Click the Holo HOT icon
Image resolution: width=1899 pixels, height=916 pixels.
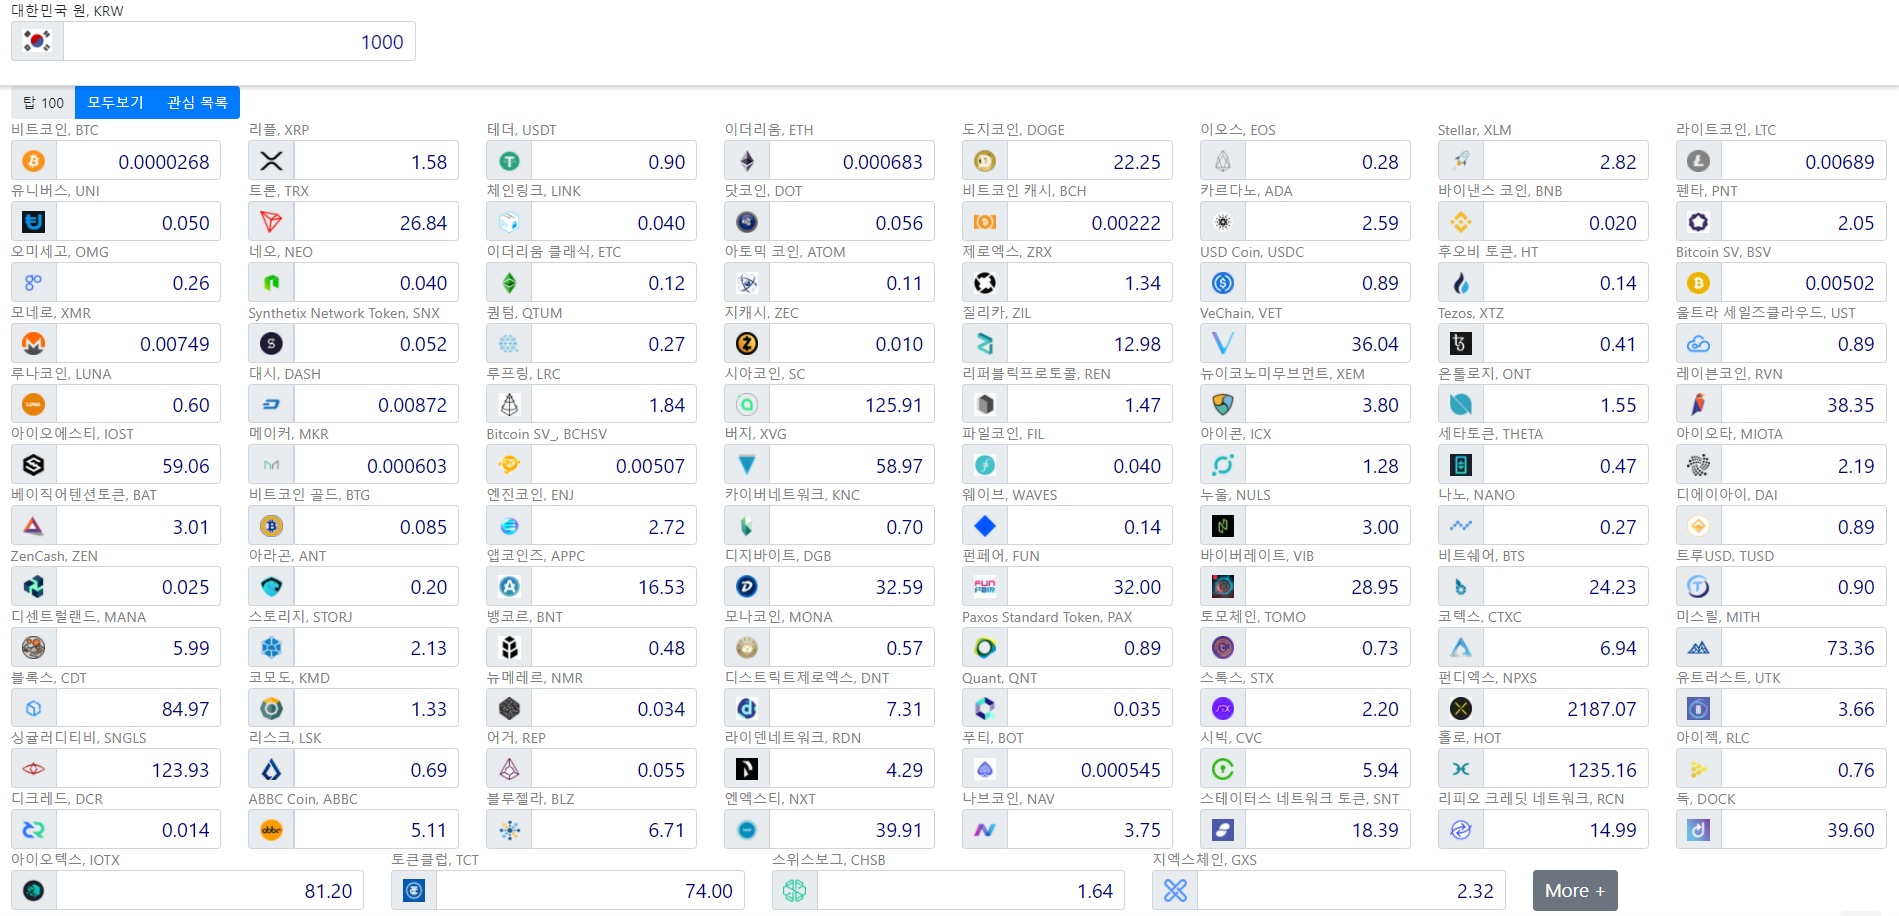coord(1461,769)
